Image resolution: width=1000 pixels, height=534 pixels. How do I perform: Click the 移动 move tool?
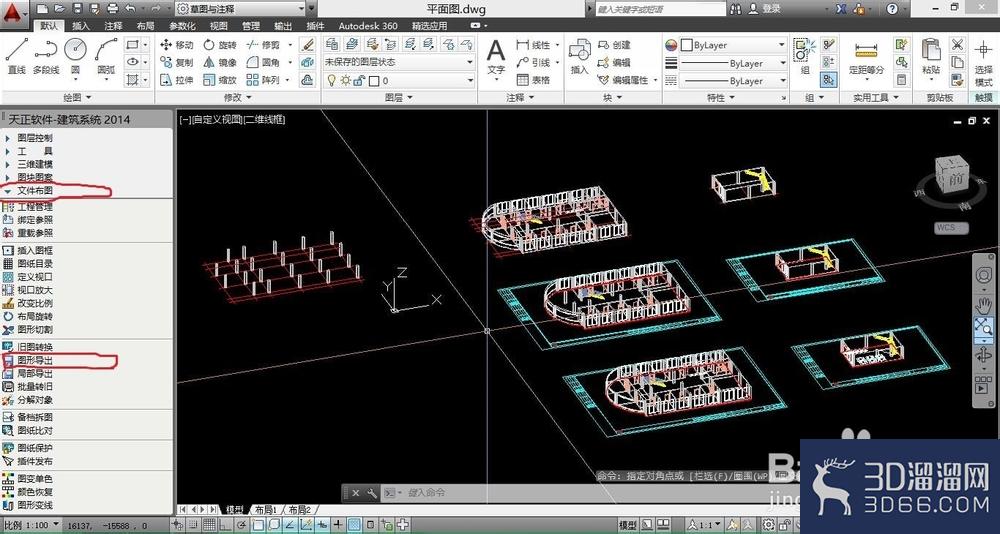coord(177,45)
